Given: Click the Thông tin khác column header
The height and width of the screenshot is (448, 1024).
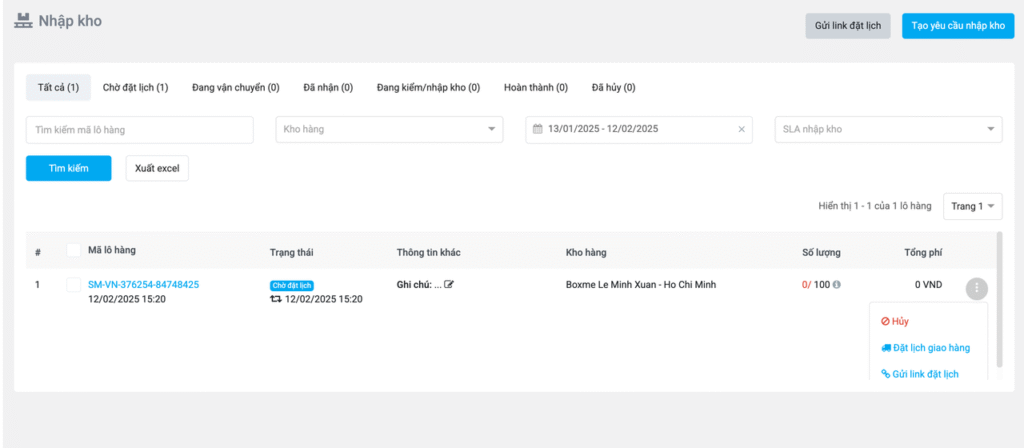Looking at the screenshot, I should [x=428, y=252].
